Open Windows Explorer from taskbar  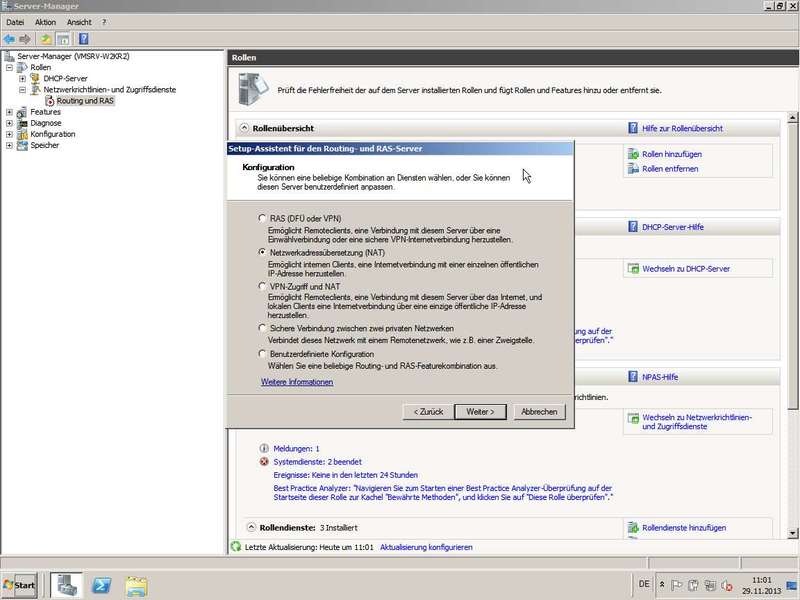(x=136, y=586)
